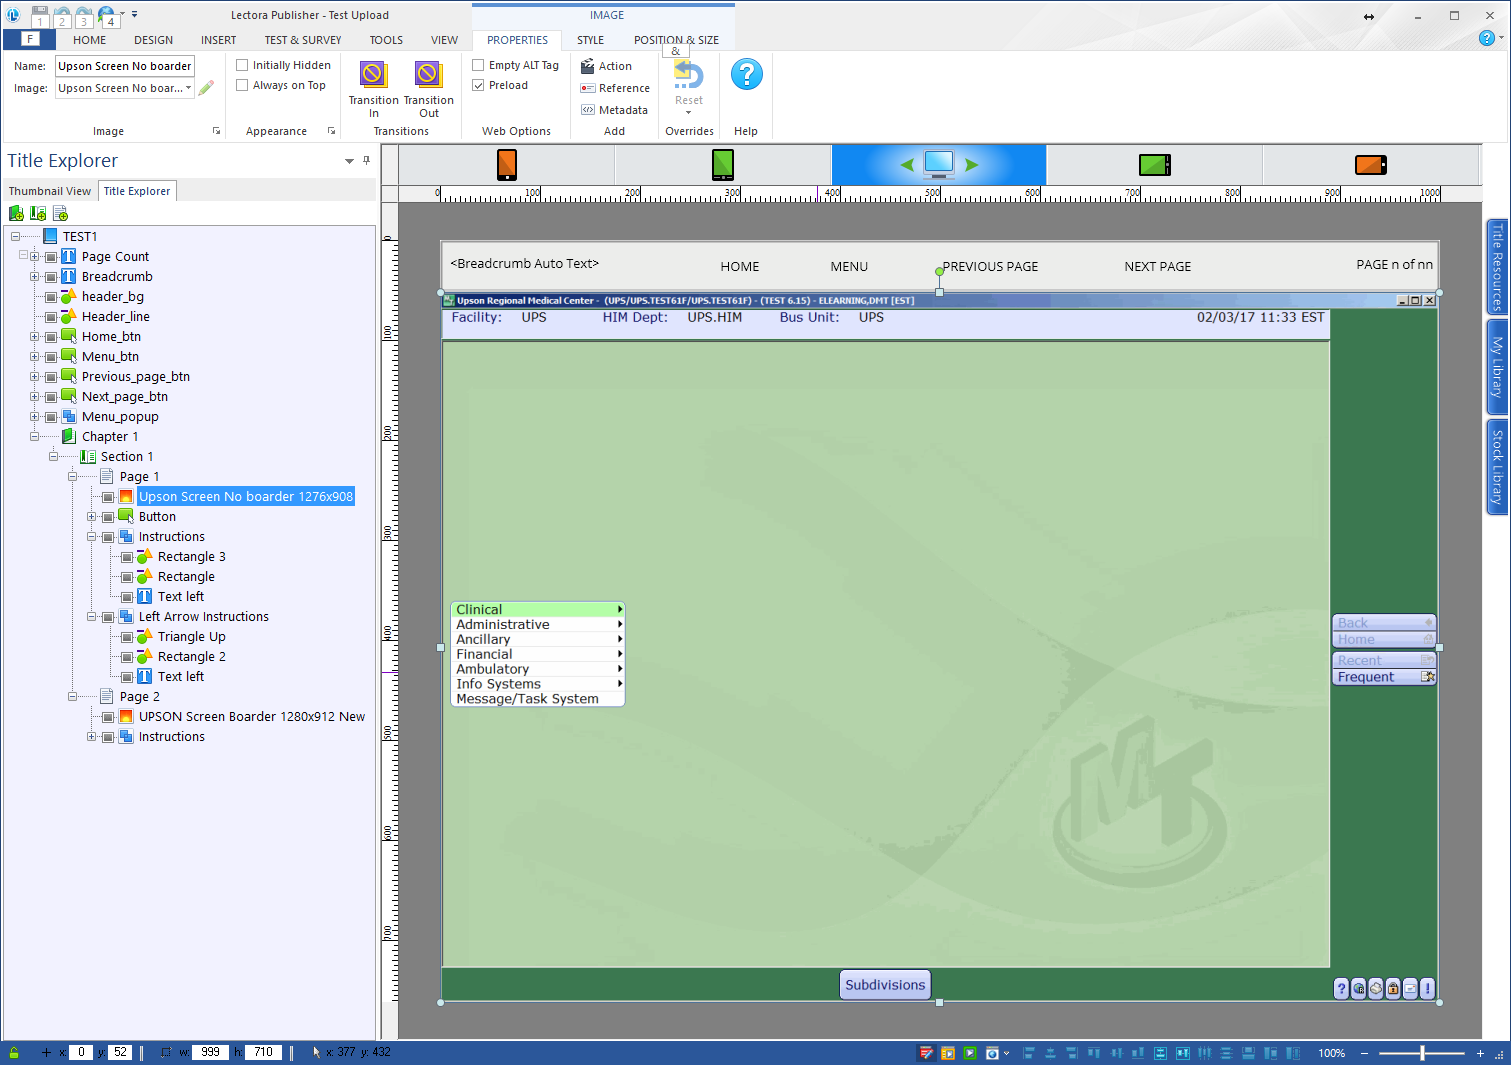
Task: Click the PREVIOUS PAGE button on the canvas
Action: point(990,267)
